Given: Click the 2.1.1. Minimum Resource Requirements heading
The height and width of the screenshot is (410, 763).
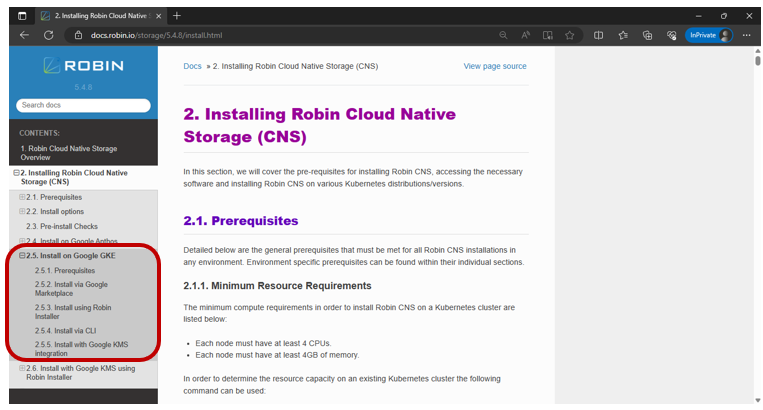Looking at the screenshot, I should coord(277,286).
